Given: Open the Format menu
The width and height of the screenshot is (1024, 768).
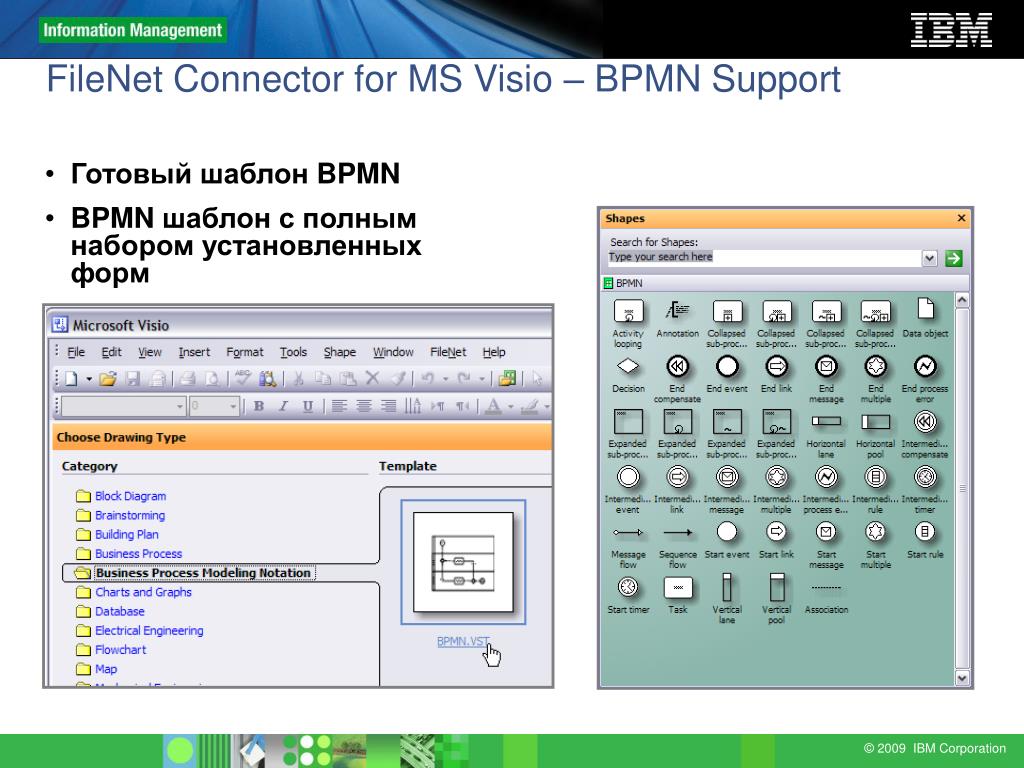Looking at the screenshot, I should [x=244, y=352].
